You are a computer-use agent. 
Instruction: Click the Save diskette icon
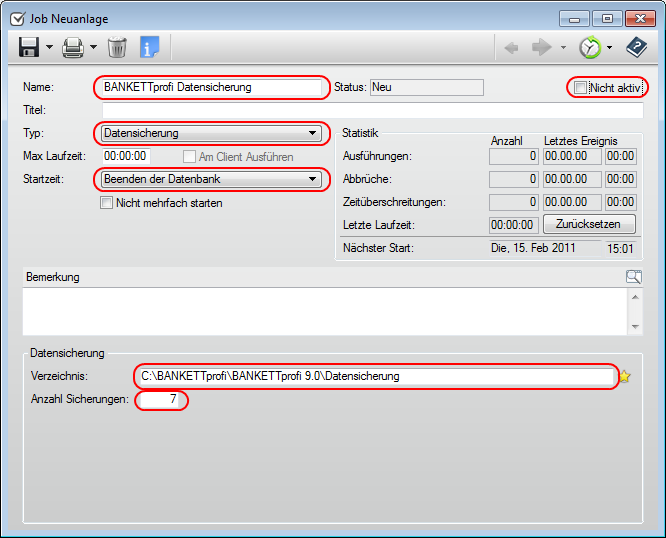[29, 47]
